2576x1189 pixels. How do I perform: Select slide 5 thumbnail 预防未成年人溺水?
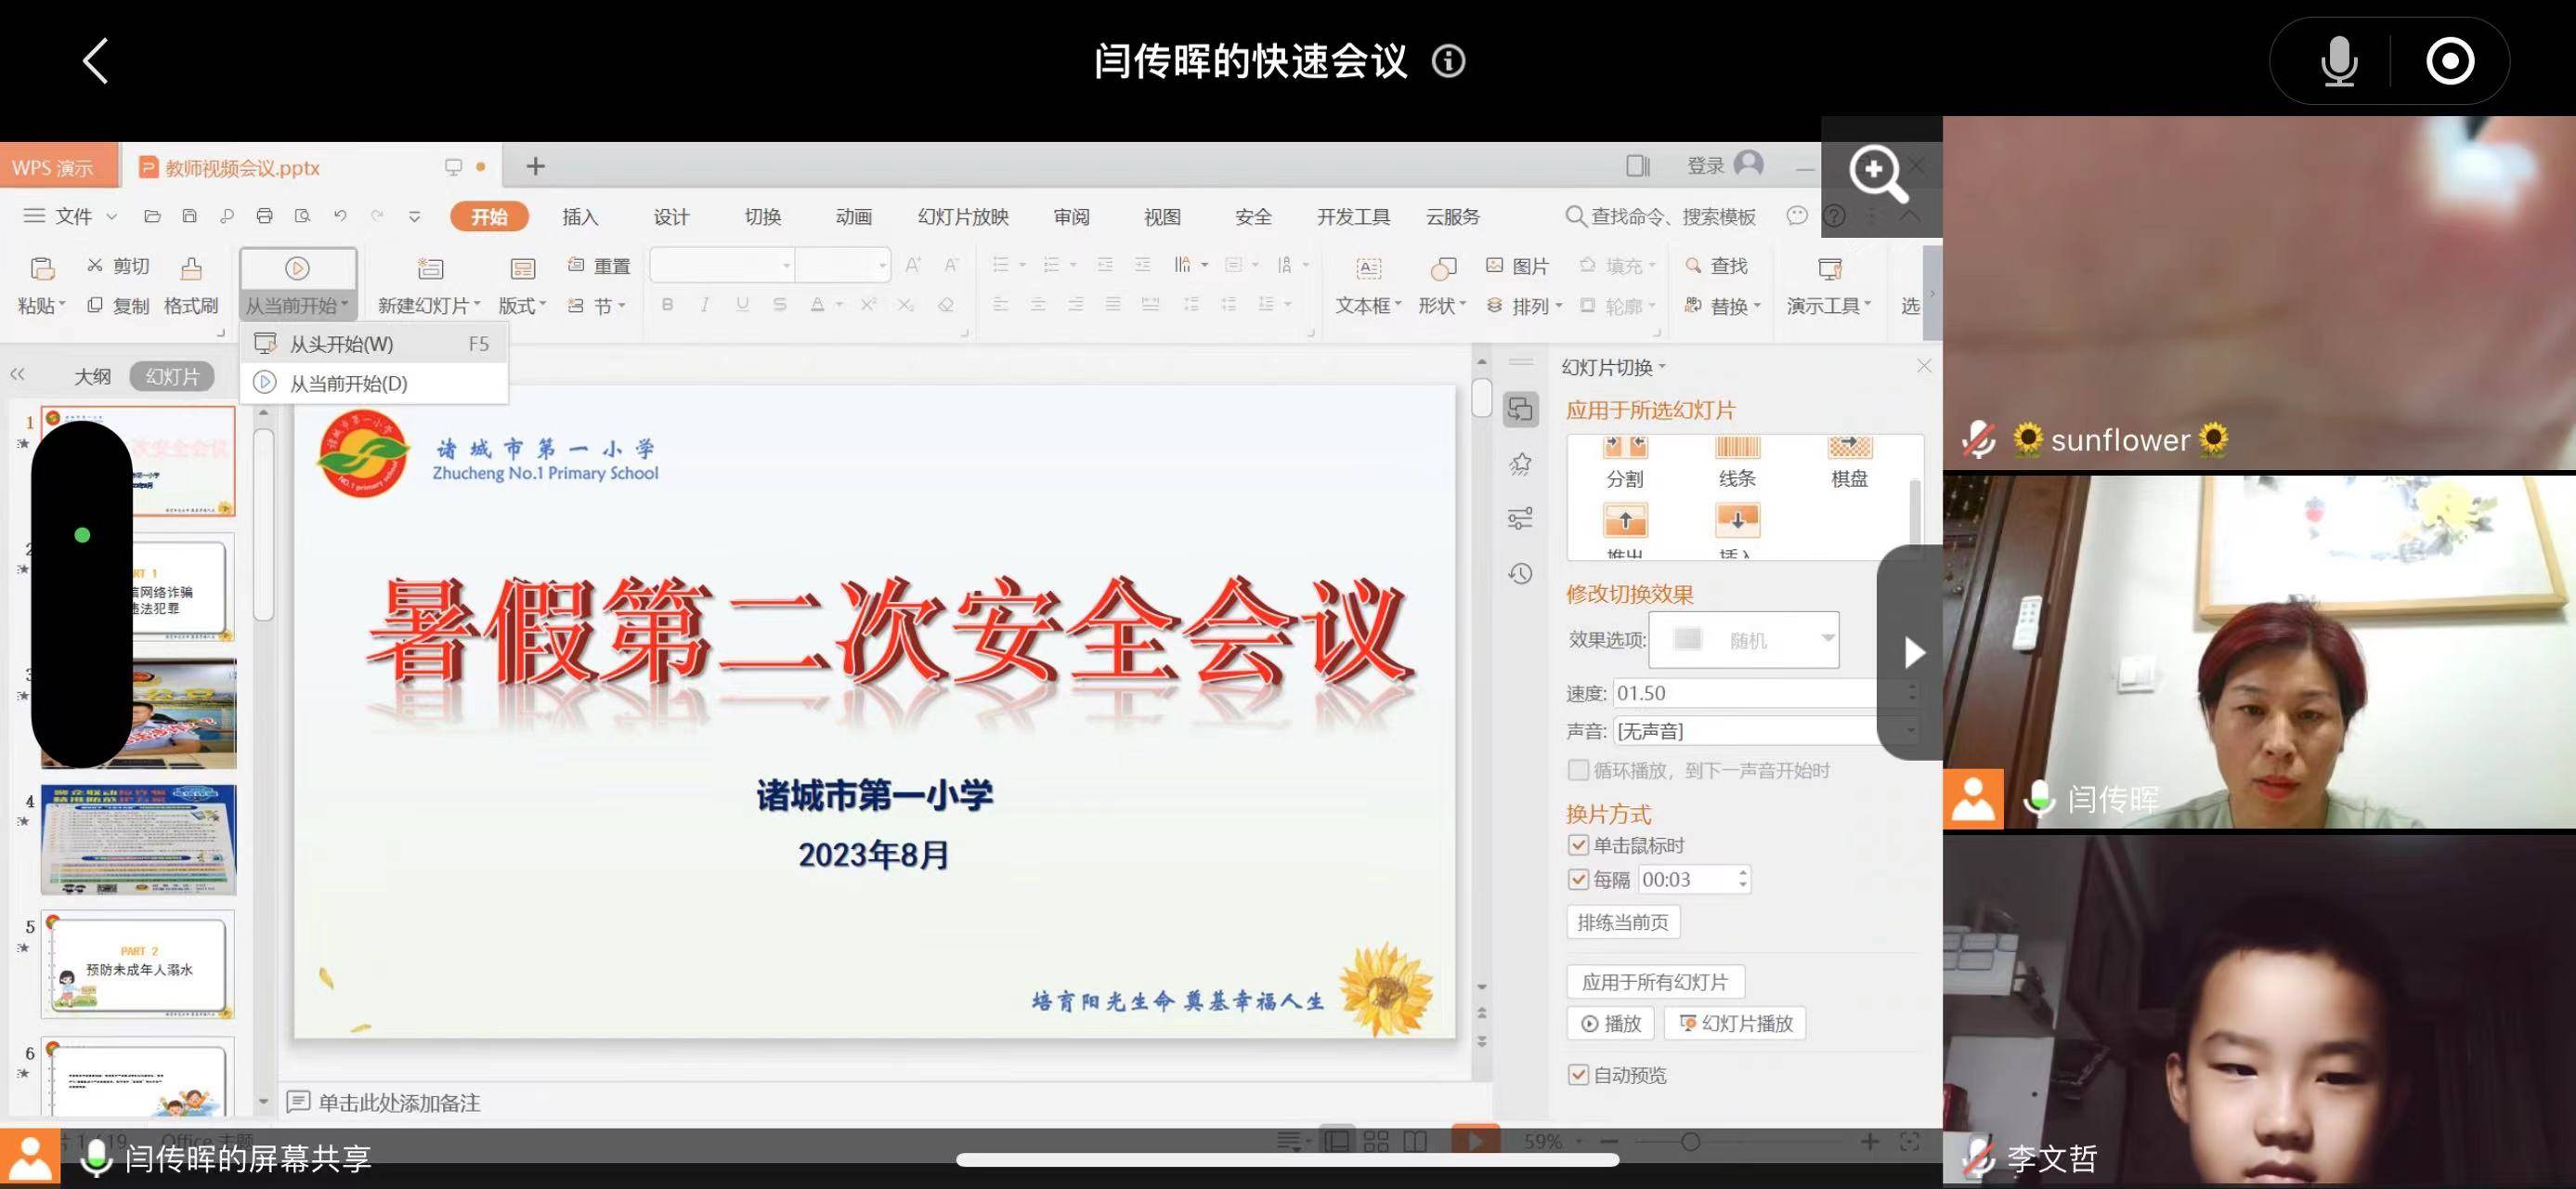point(138,964)
